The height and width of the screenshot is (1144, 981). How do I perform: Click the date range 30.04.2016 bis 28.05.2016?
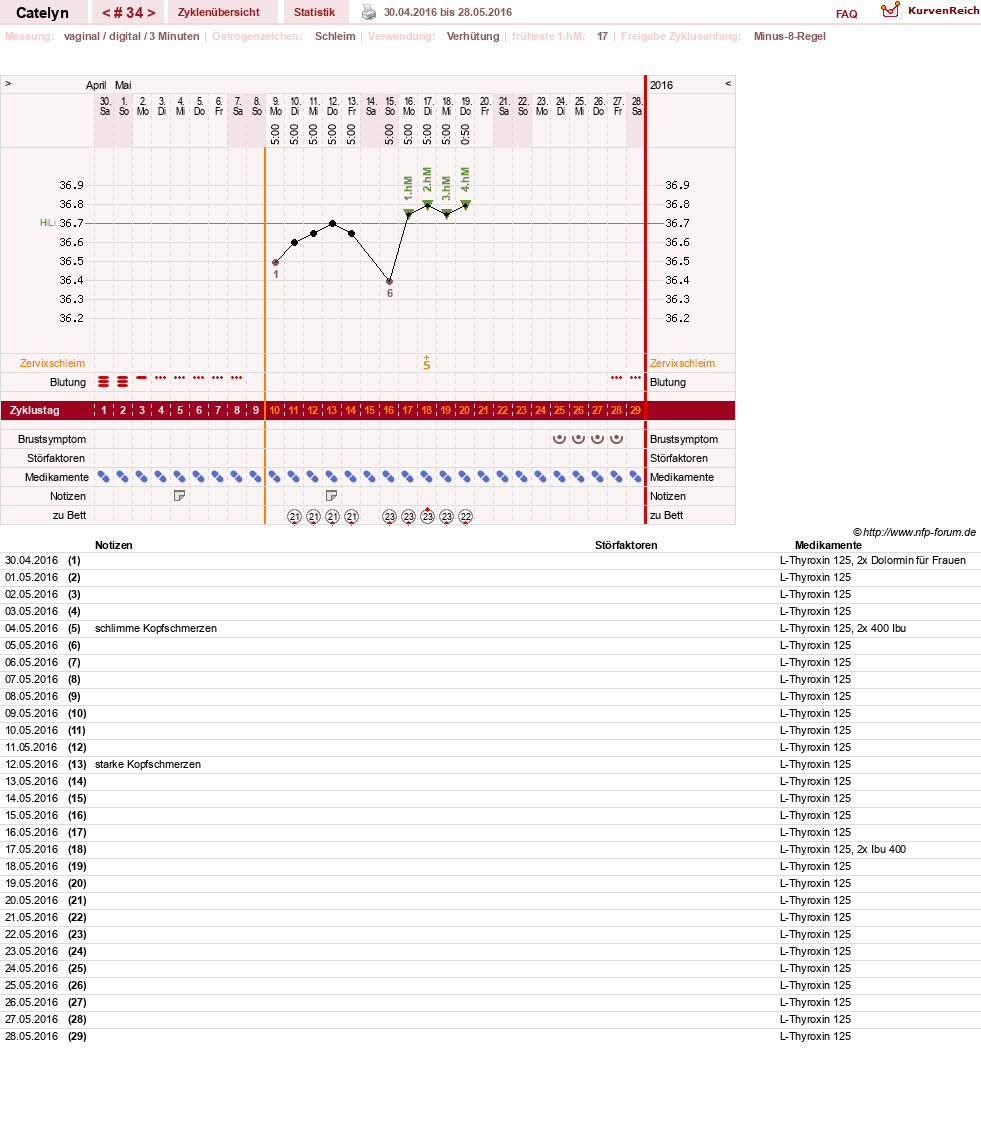click(x=448, y=12)
